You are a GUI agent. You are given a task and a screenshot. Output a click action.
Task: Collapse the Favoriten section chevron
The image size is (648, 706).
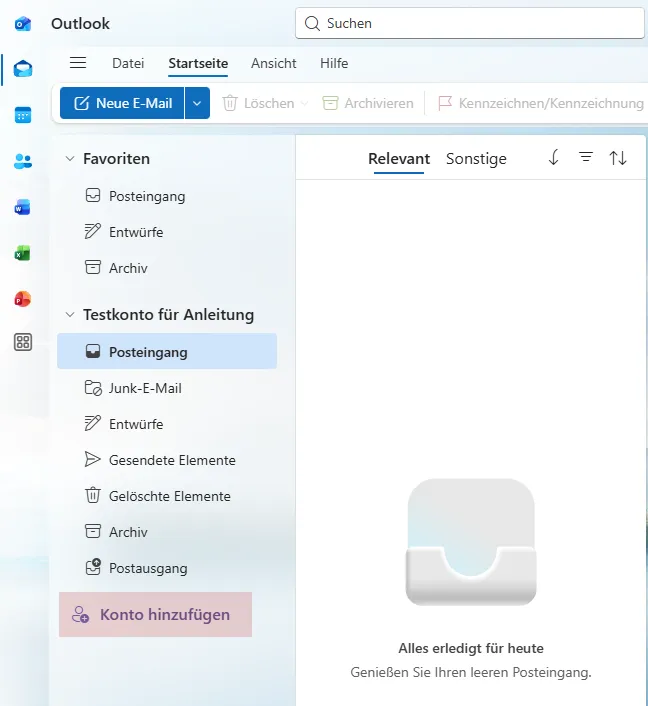70,159
